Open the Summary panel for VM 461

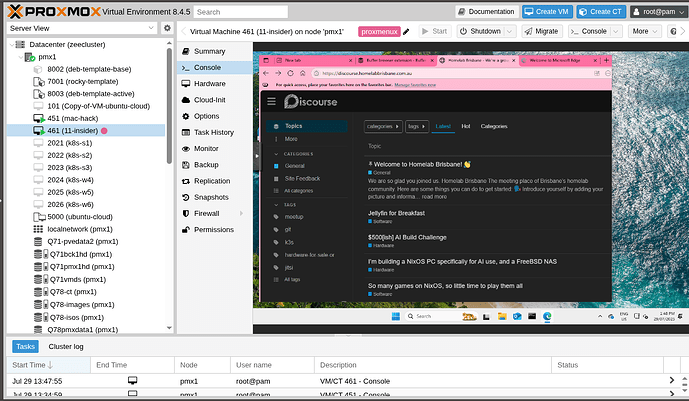click(x=209, y=50)
